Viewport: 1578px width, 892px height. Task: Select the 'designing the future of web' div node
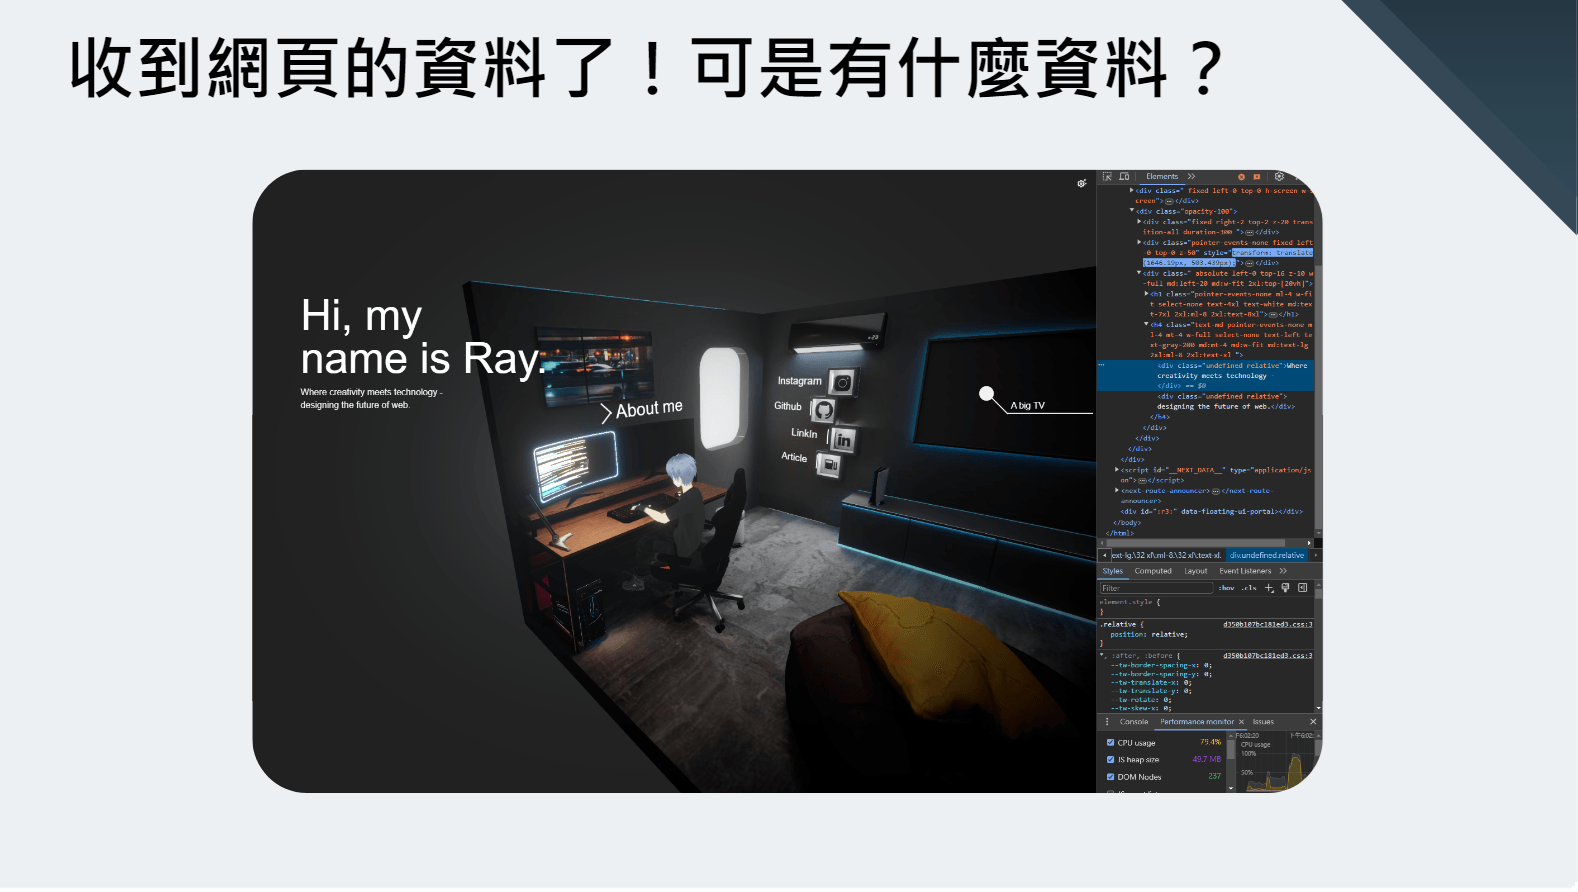1226,402
